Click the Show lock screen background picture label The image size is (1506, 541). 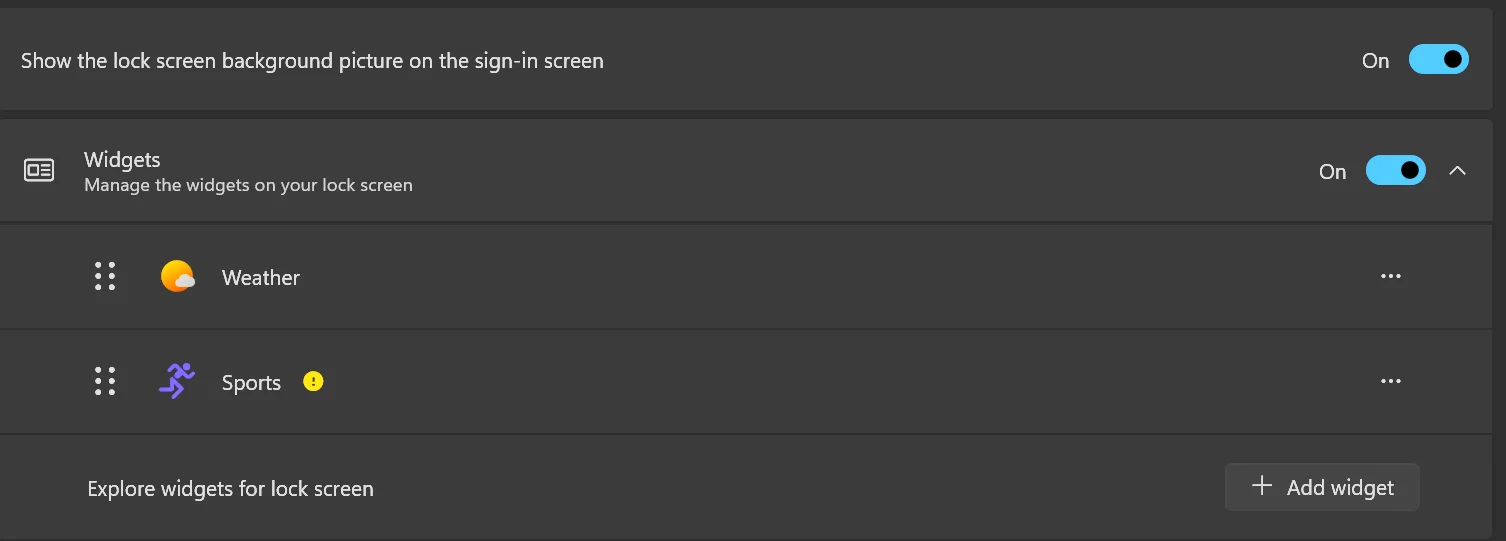coord(312,61)
